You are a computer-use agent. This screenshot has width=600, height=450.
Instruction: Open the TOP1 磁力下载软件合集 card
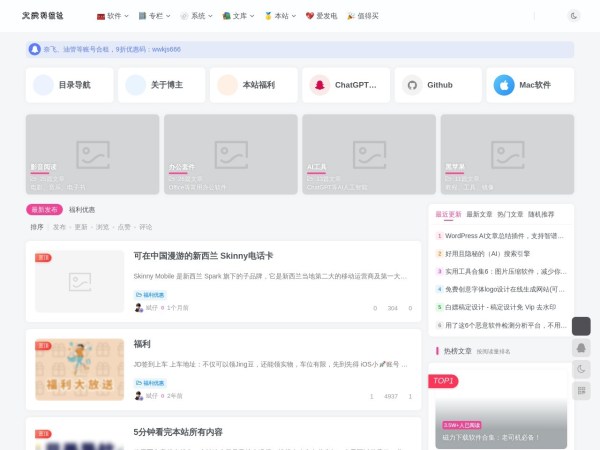(x=501, y=411)
